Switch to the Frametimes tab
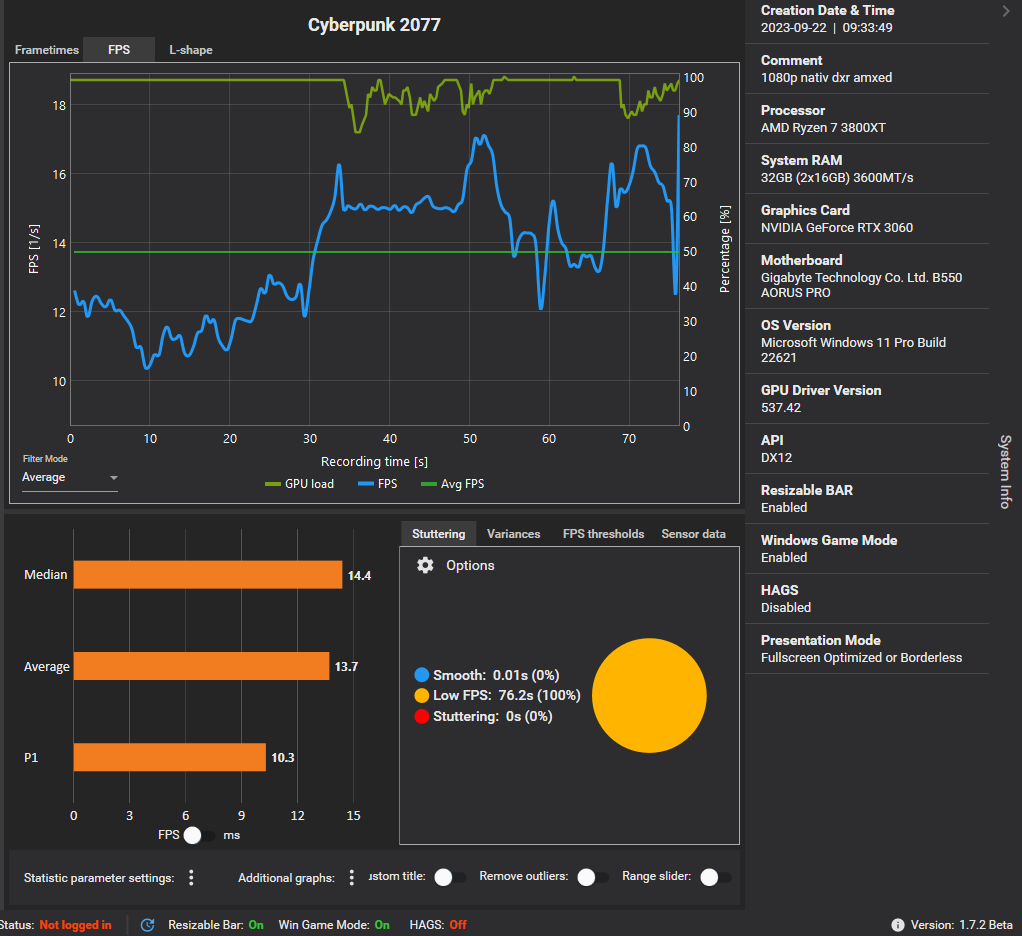The width and height of the screenshot is (1022, 936). tap(47, 50)
